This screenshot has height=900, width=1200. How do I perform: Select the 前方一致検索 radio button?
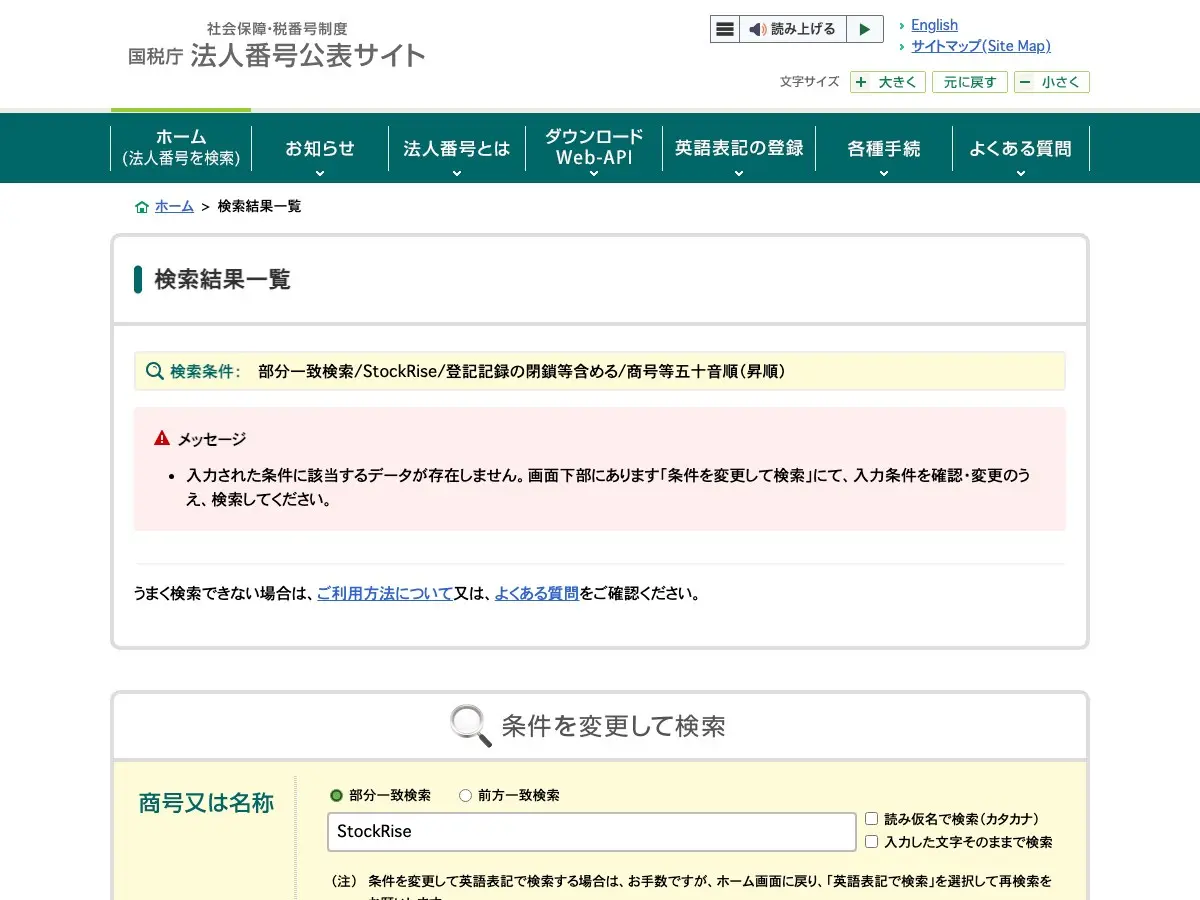[465, 796]
